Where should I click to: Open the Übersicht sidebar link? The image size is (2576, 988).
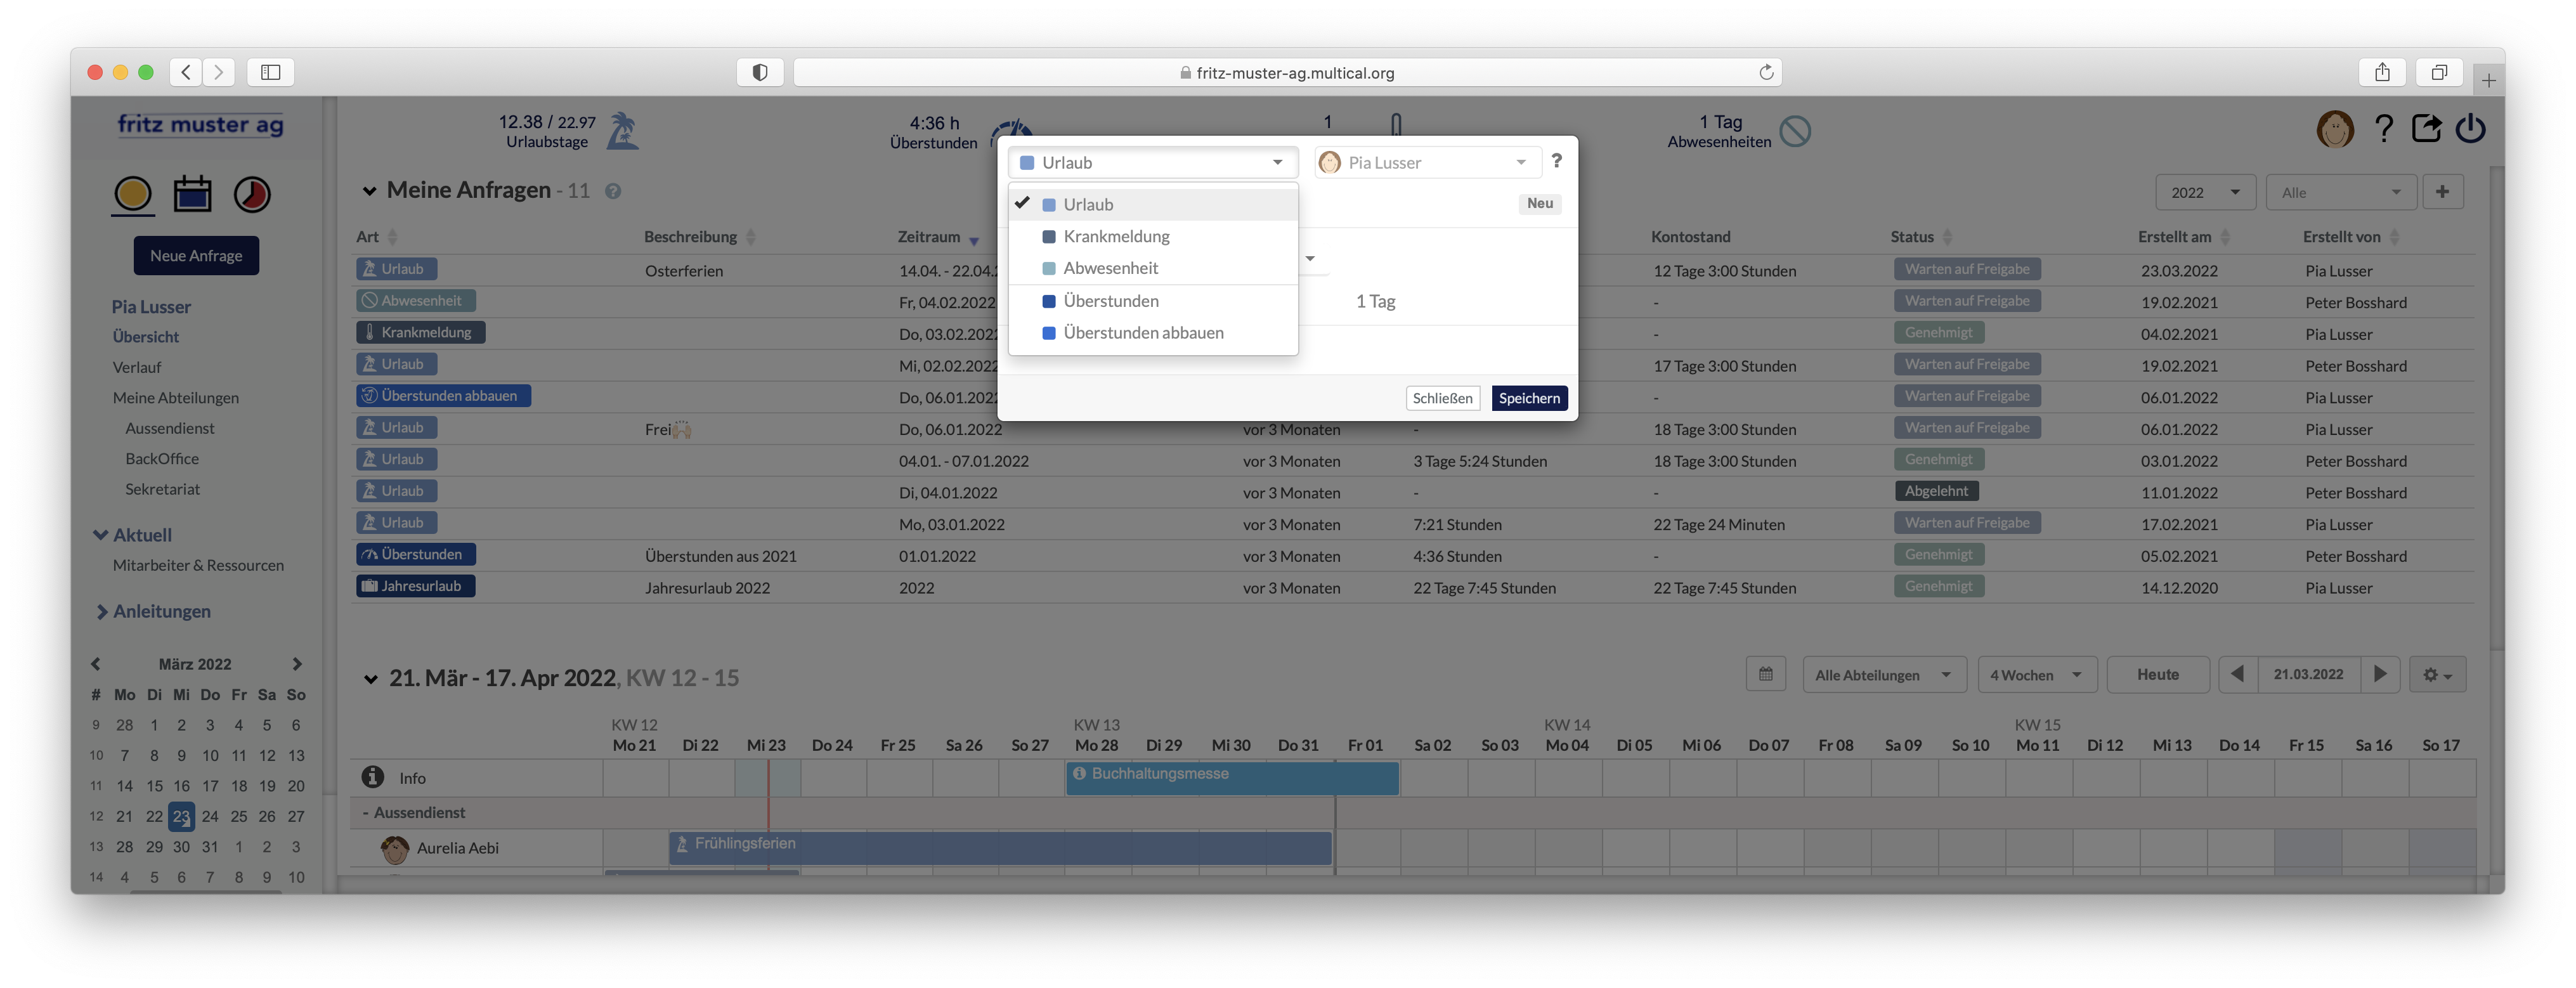pos(146,337)
